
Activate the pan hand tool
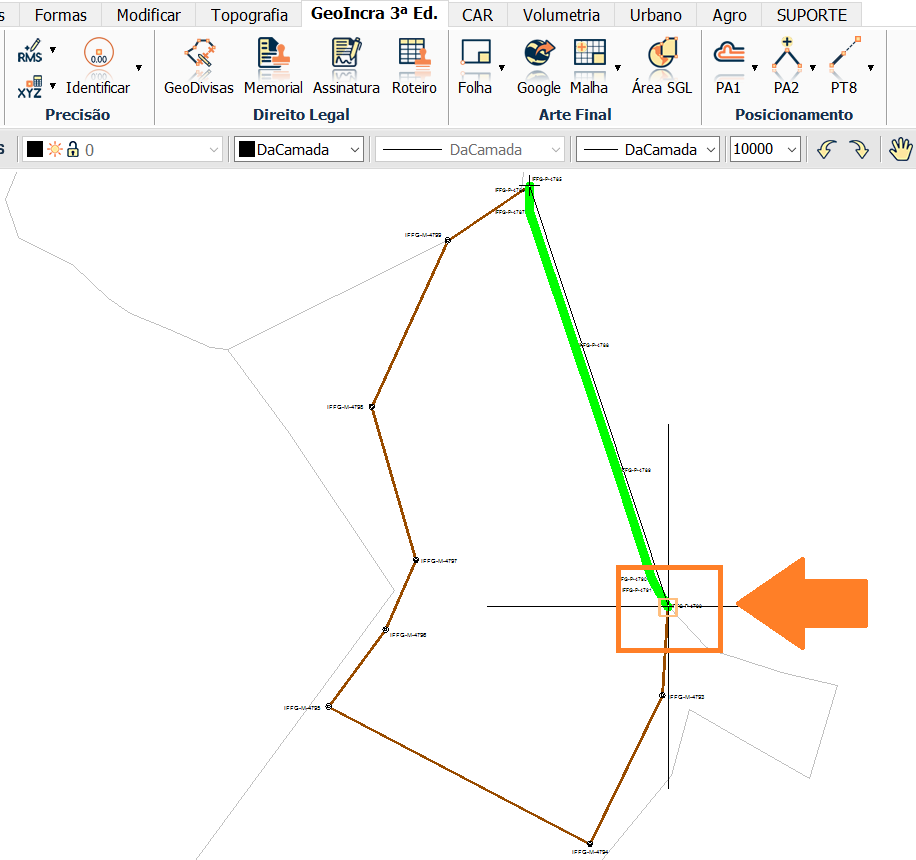(901, 149)
